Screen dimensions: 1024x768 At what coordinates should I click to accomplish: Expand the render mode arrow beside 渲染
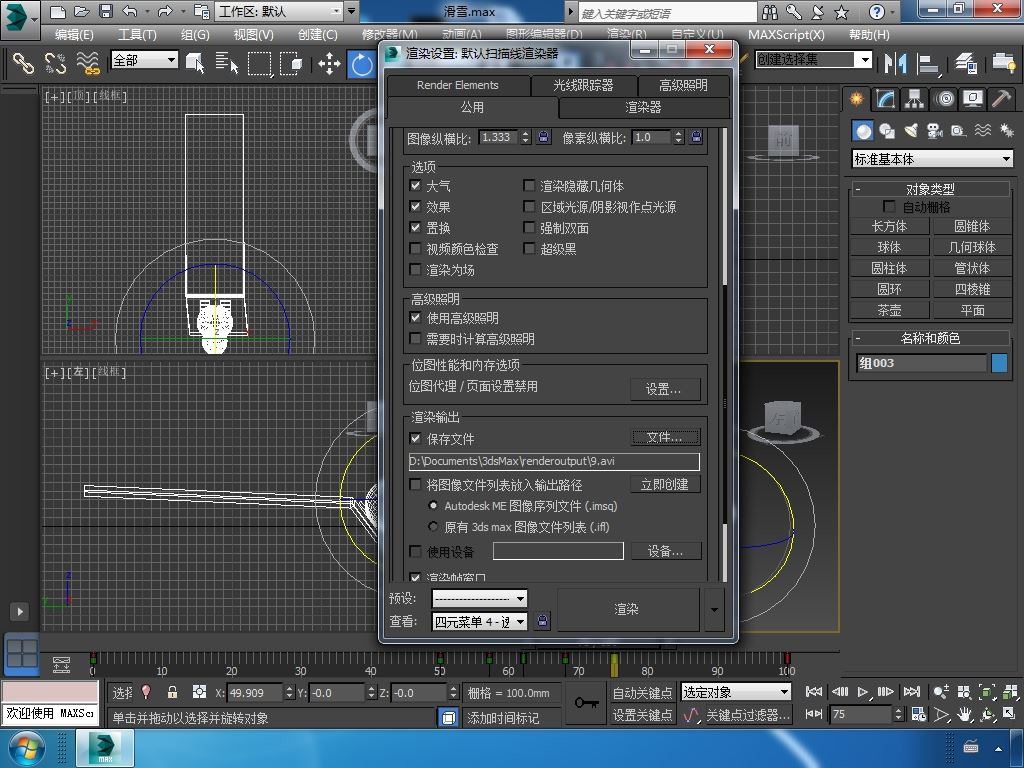click(714, 609)
